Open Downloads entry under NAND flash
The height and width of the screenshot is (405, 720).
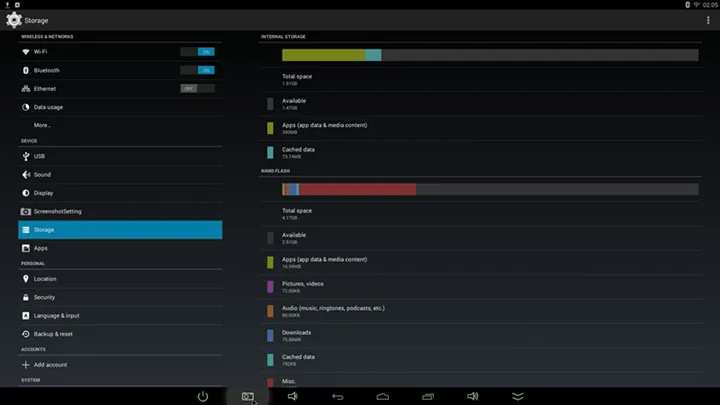pyautogui.click(x=481, y=336)
